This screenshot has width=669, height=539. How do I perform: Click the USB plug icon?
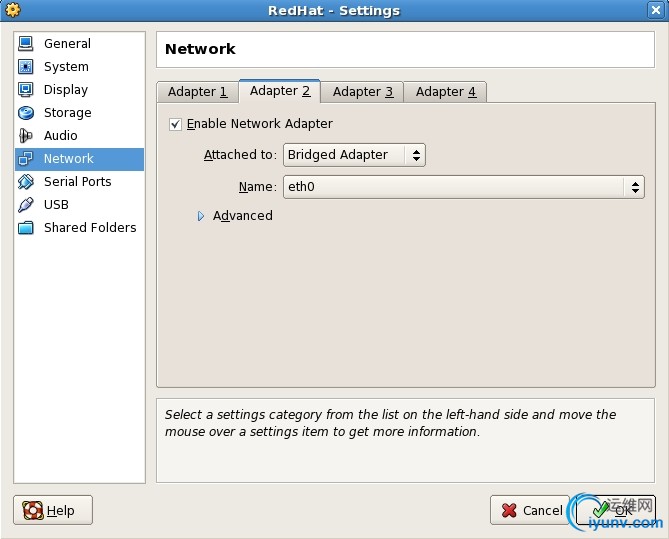[x=26, y=205]
